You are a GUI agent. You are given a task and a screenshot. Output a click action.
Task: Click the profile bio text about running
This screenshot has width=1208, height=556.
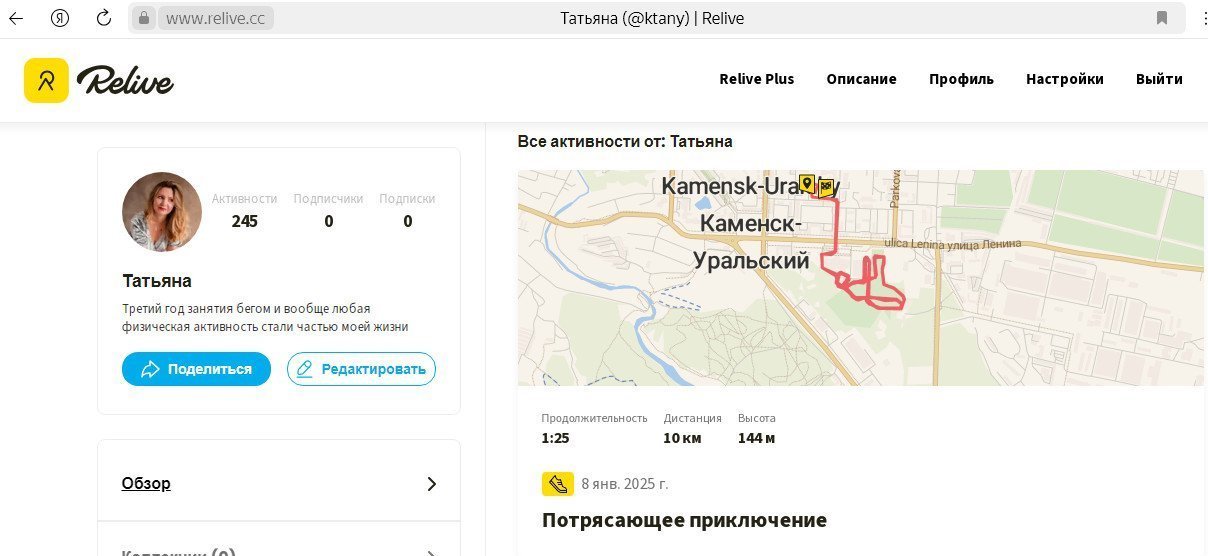tap(265, 318)
